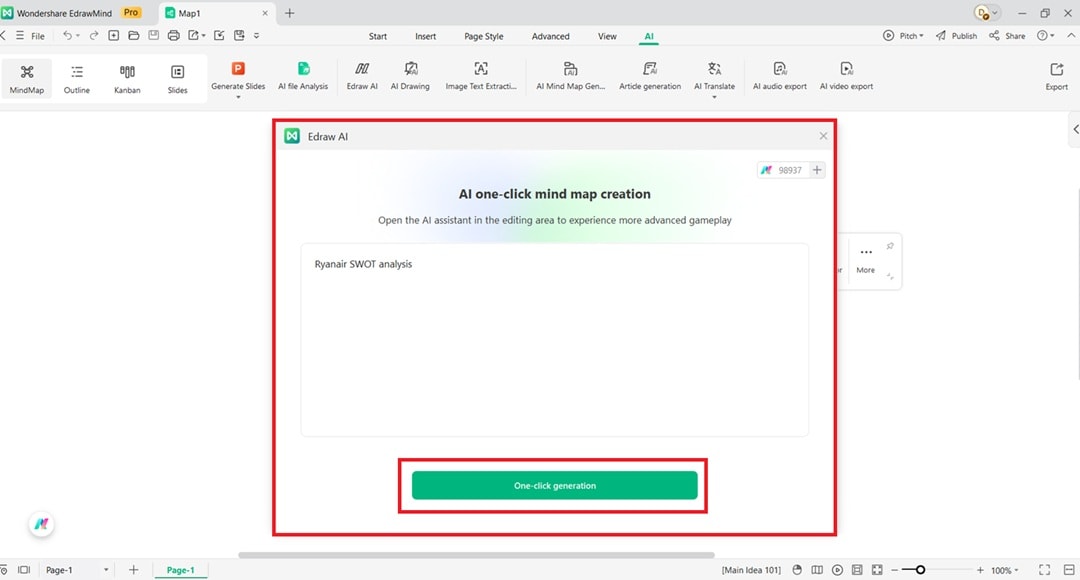This screenshot has width=1080, height=580.
Task: Select the Map1 document tab
Action: click(216, 13)
